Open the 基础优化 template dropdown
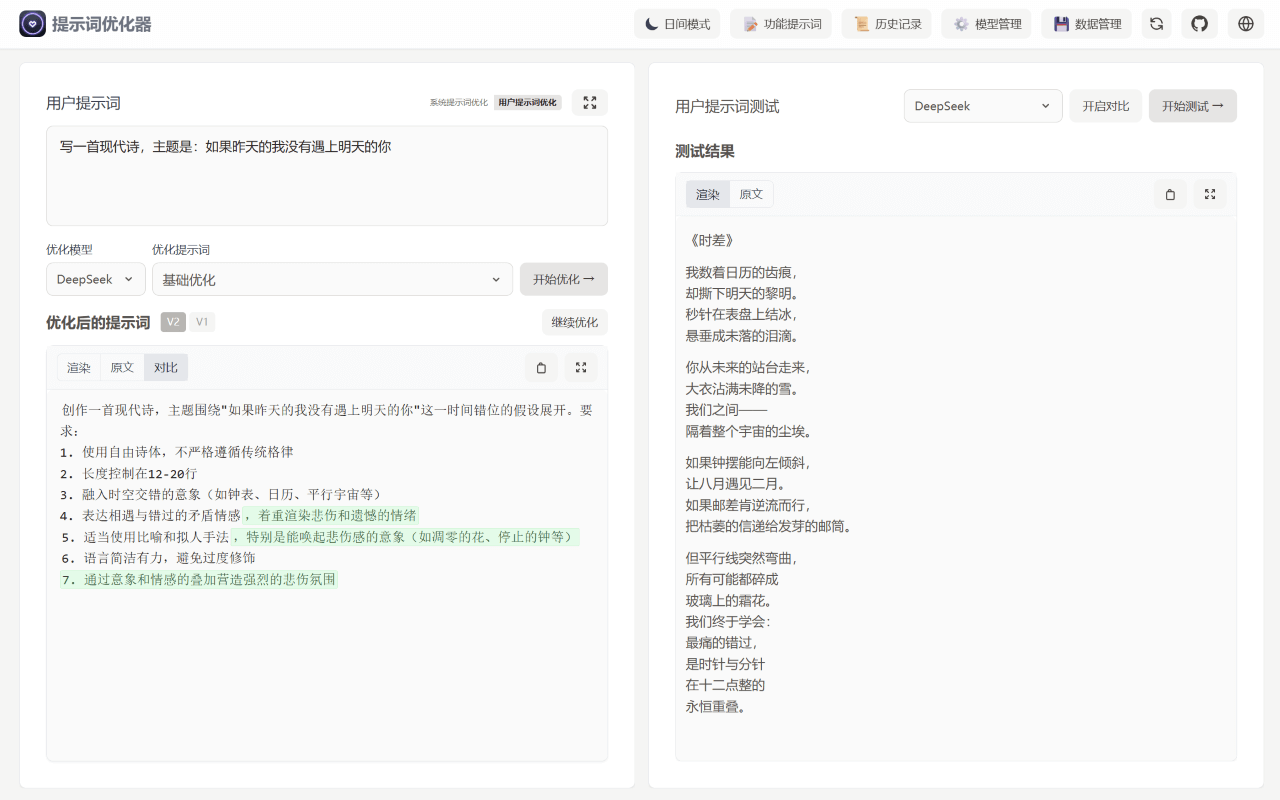This screenshot has height=800, width=1280. tap(333, 279)
